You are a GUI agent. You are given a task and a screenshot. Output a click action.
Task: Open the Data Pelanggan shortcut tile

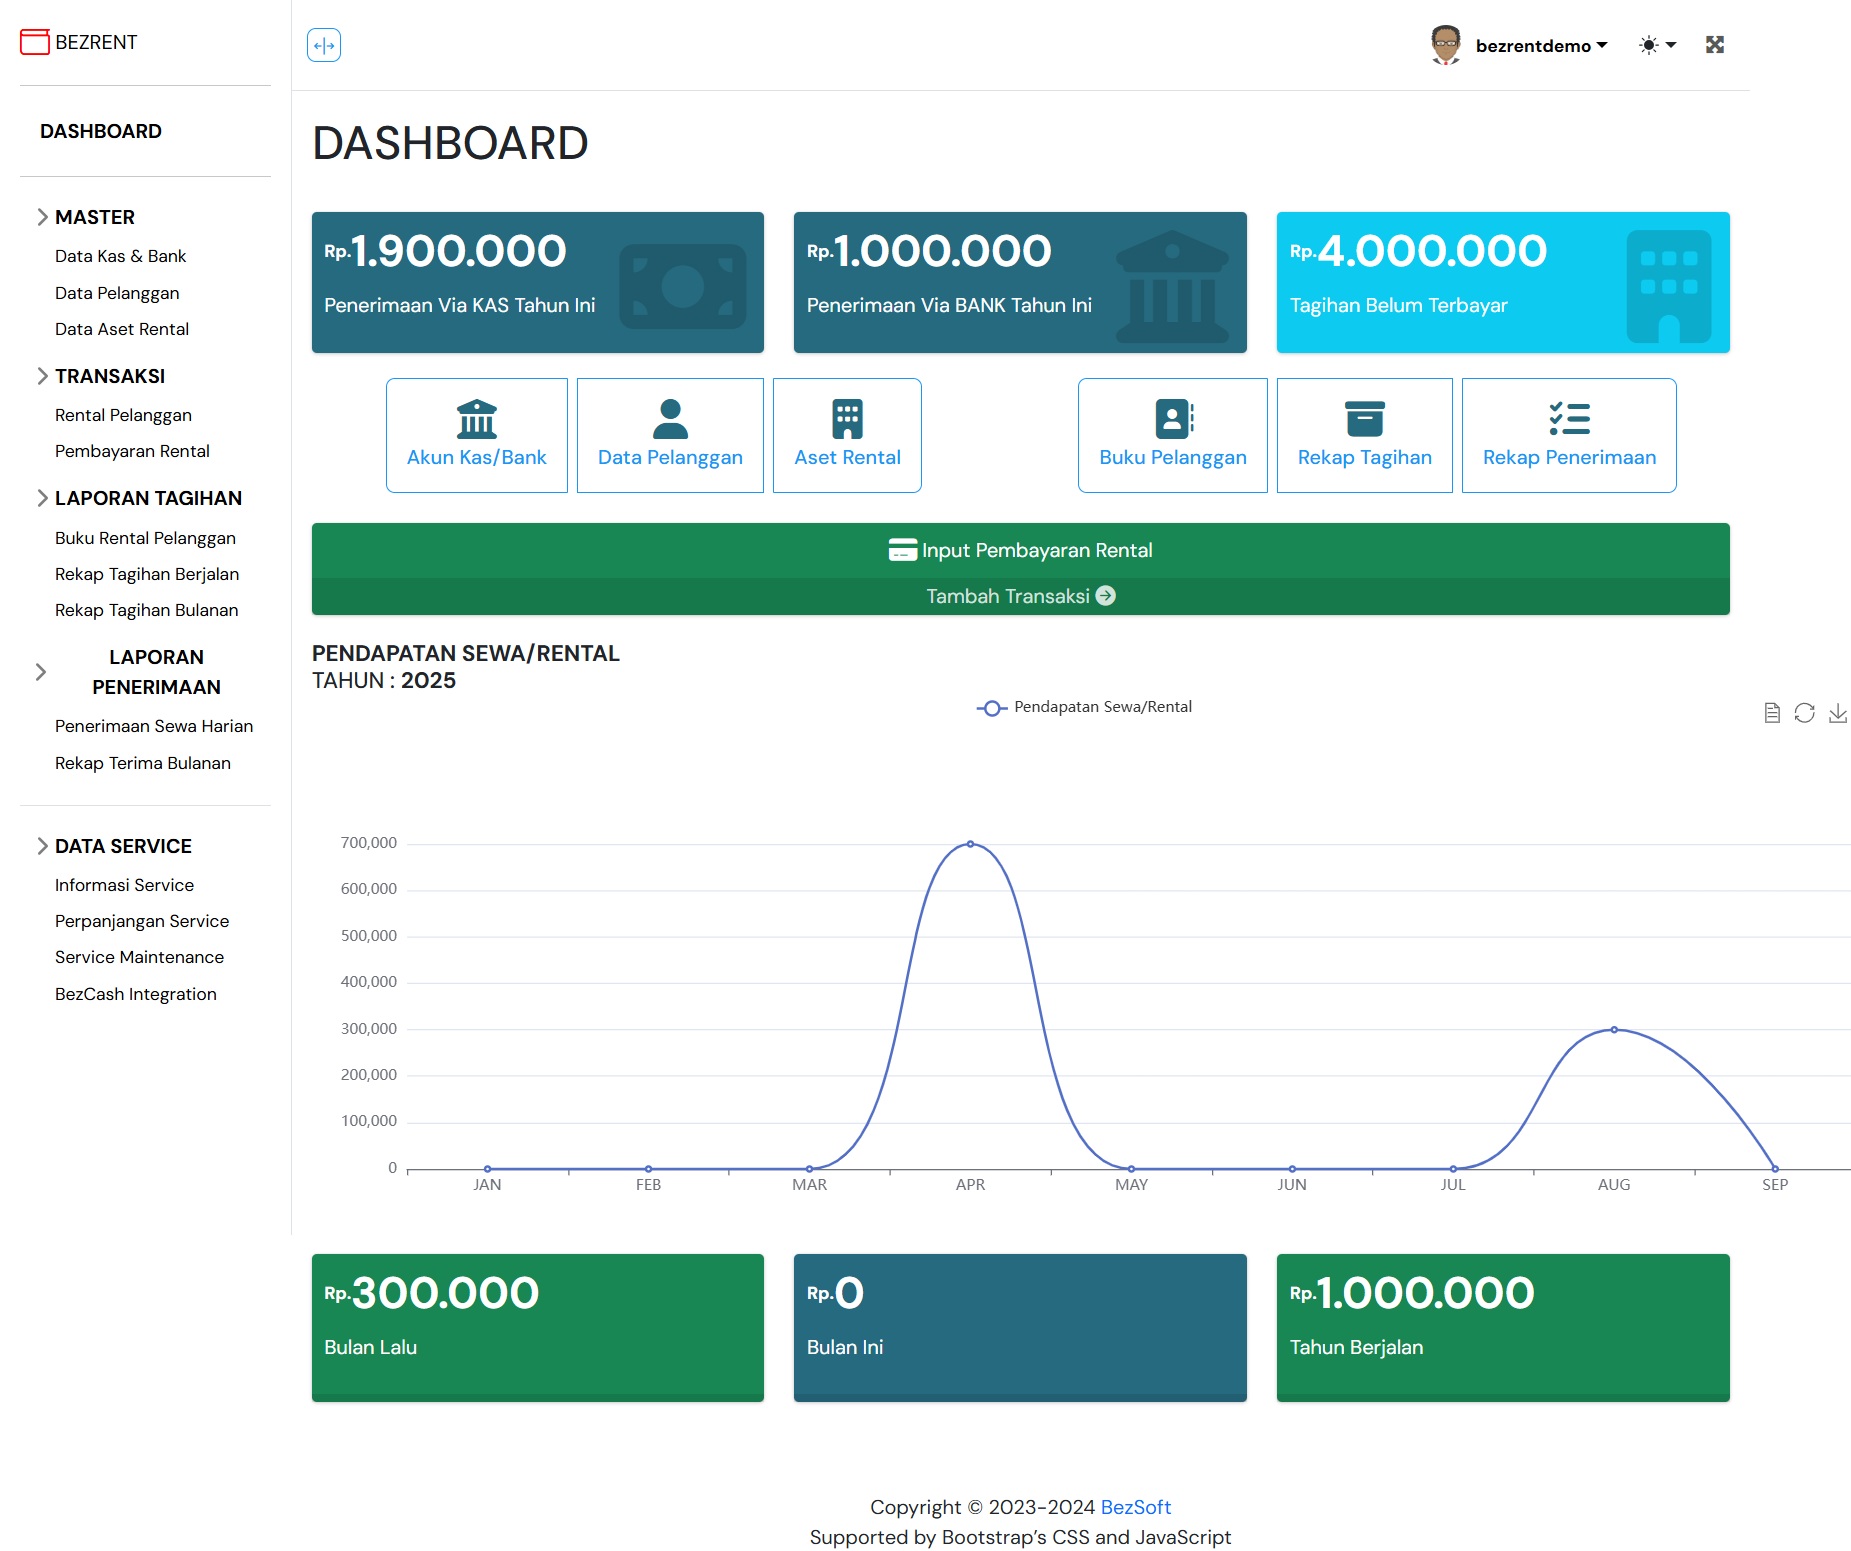click(x=670, y=435)
